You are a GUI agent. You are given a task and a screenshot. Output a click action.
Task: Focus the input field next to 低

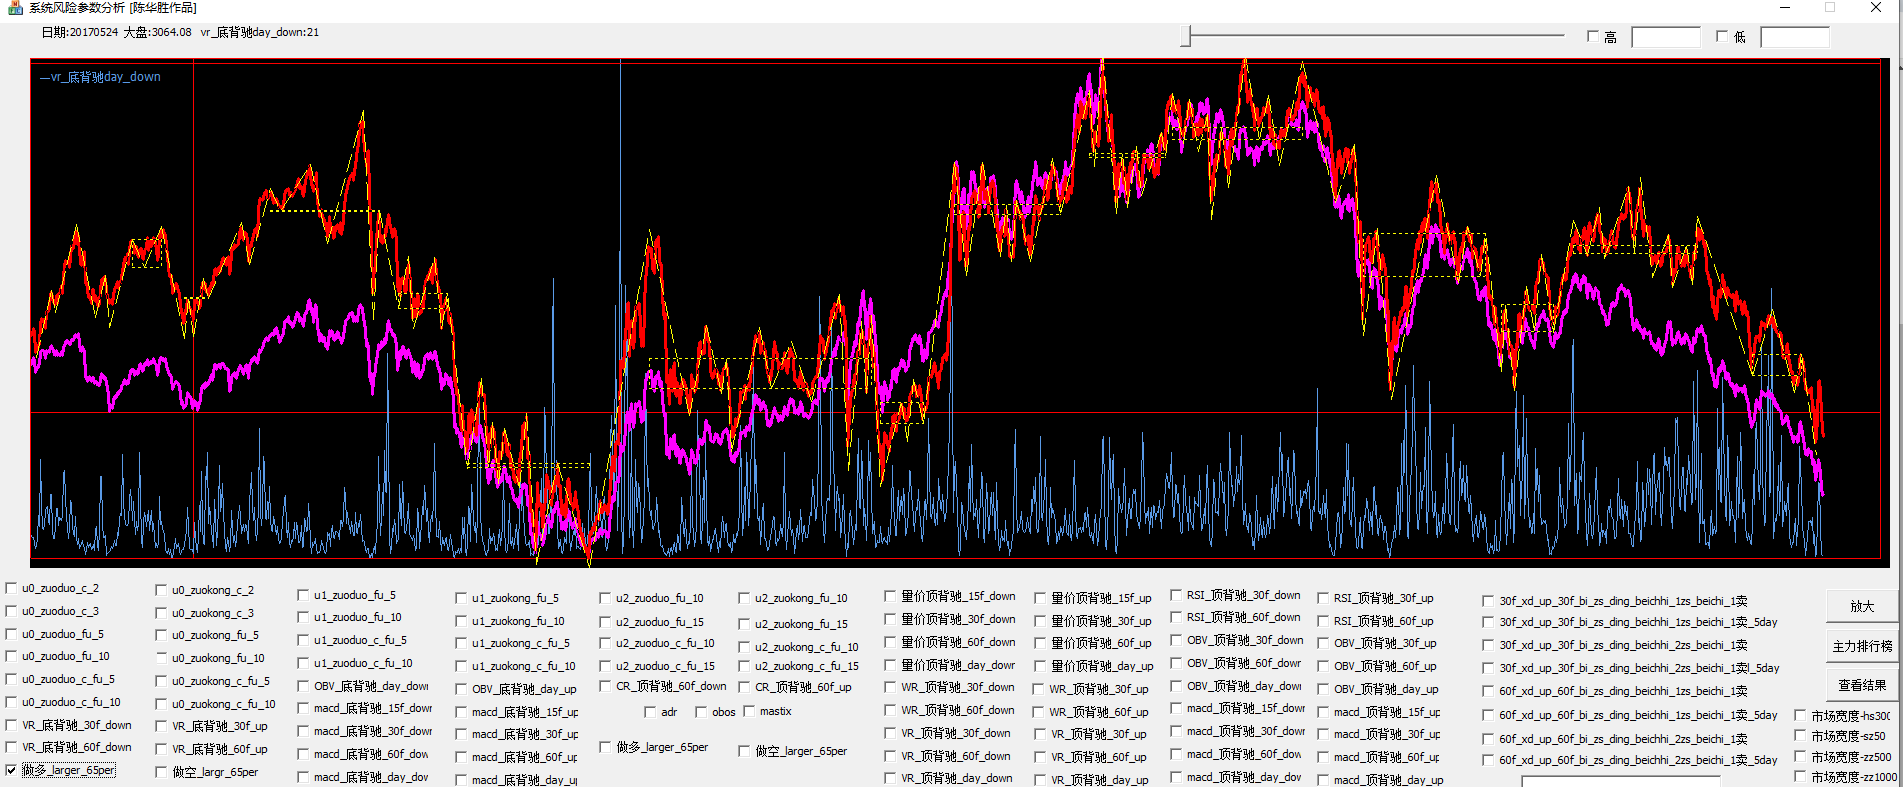tap(1794, 37)
